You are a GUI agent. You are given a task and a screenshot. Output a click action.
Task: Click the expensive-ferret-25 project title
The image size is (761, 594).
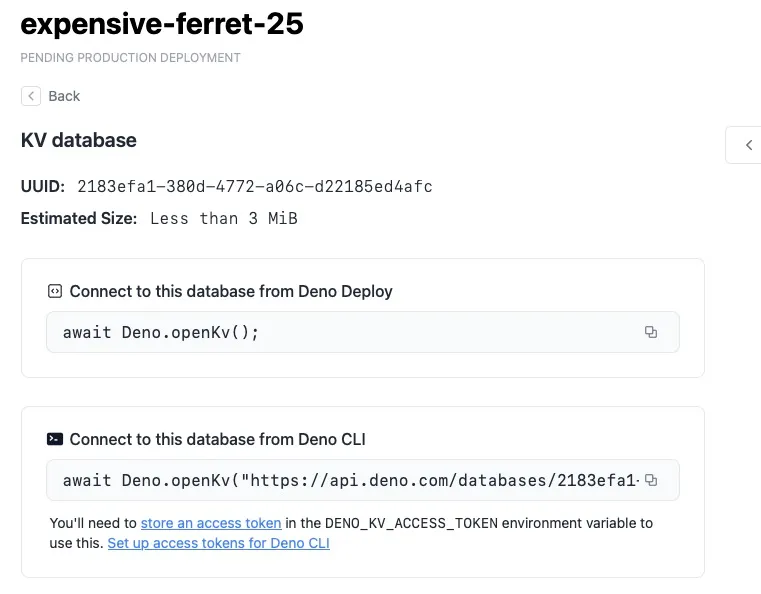point(162,24)
